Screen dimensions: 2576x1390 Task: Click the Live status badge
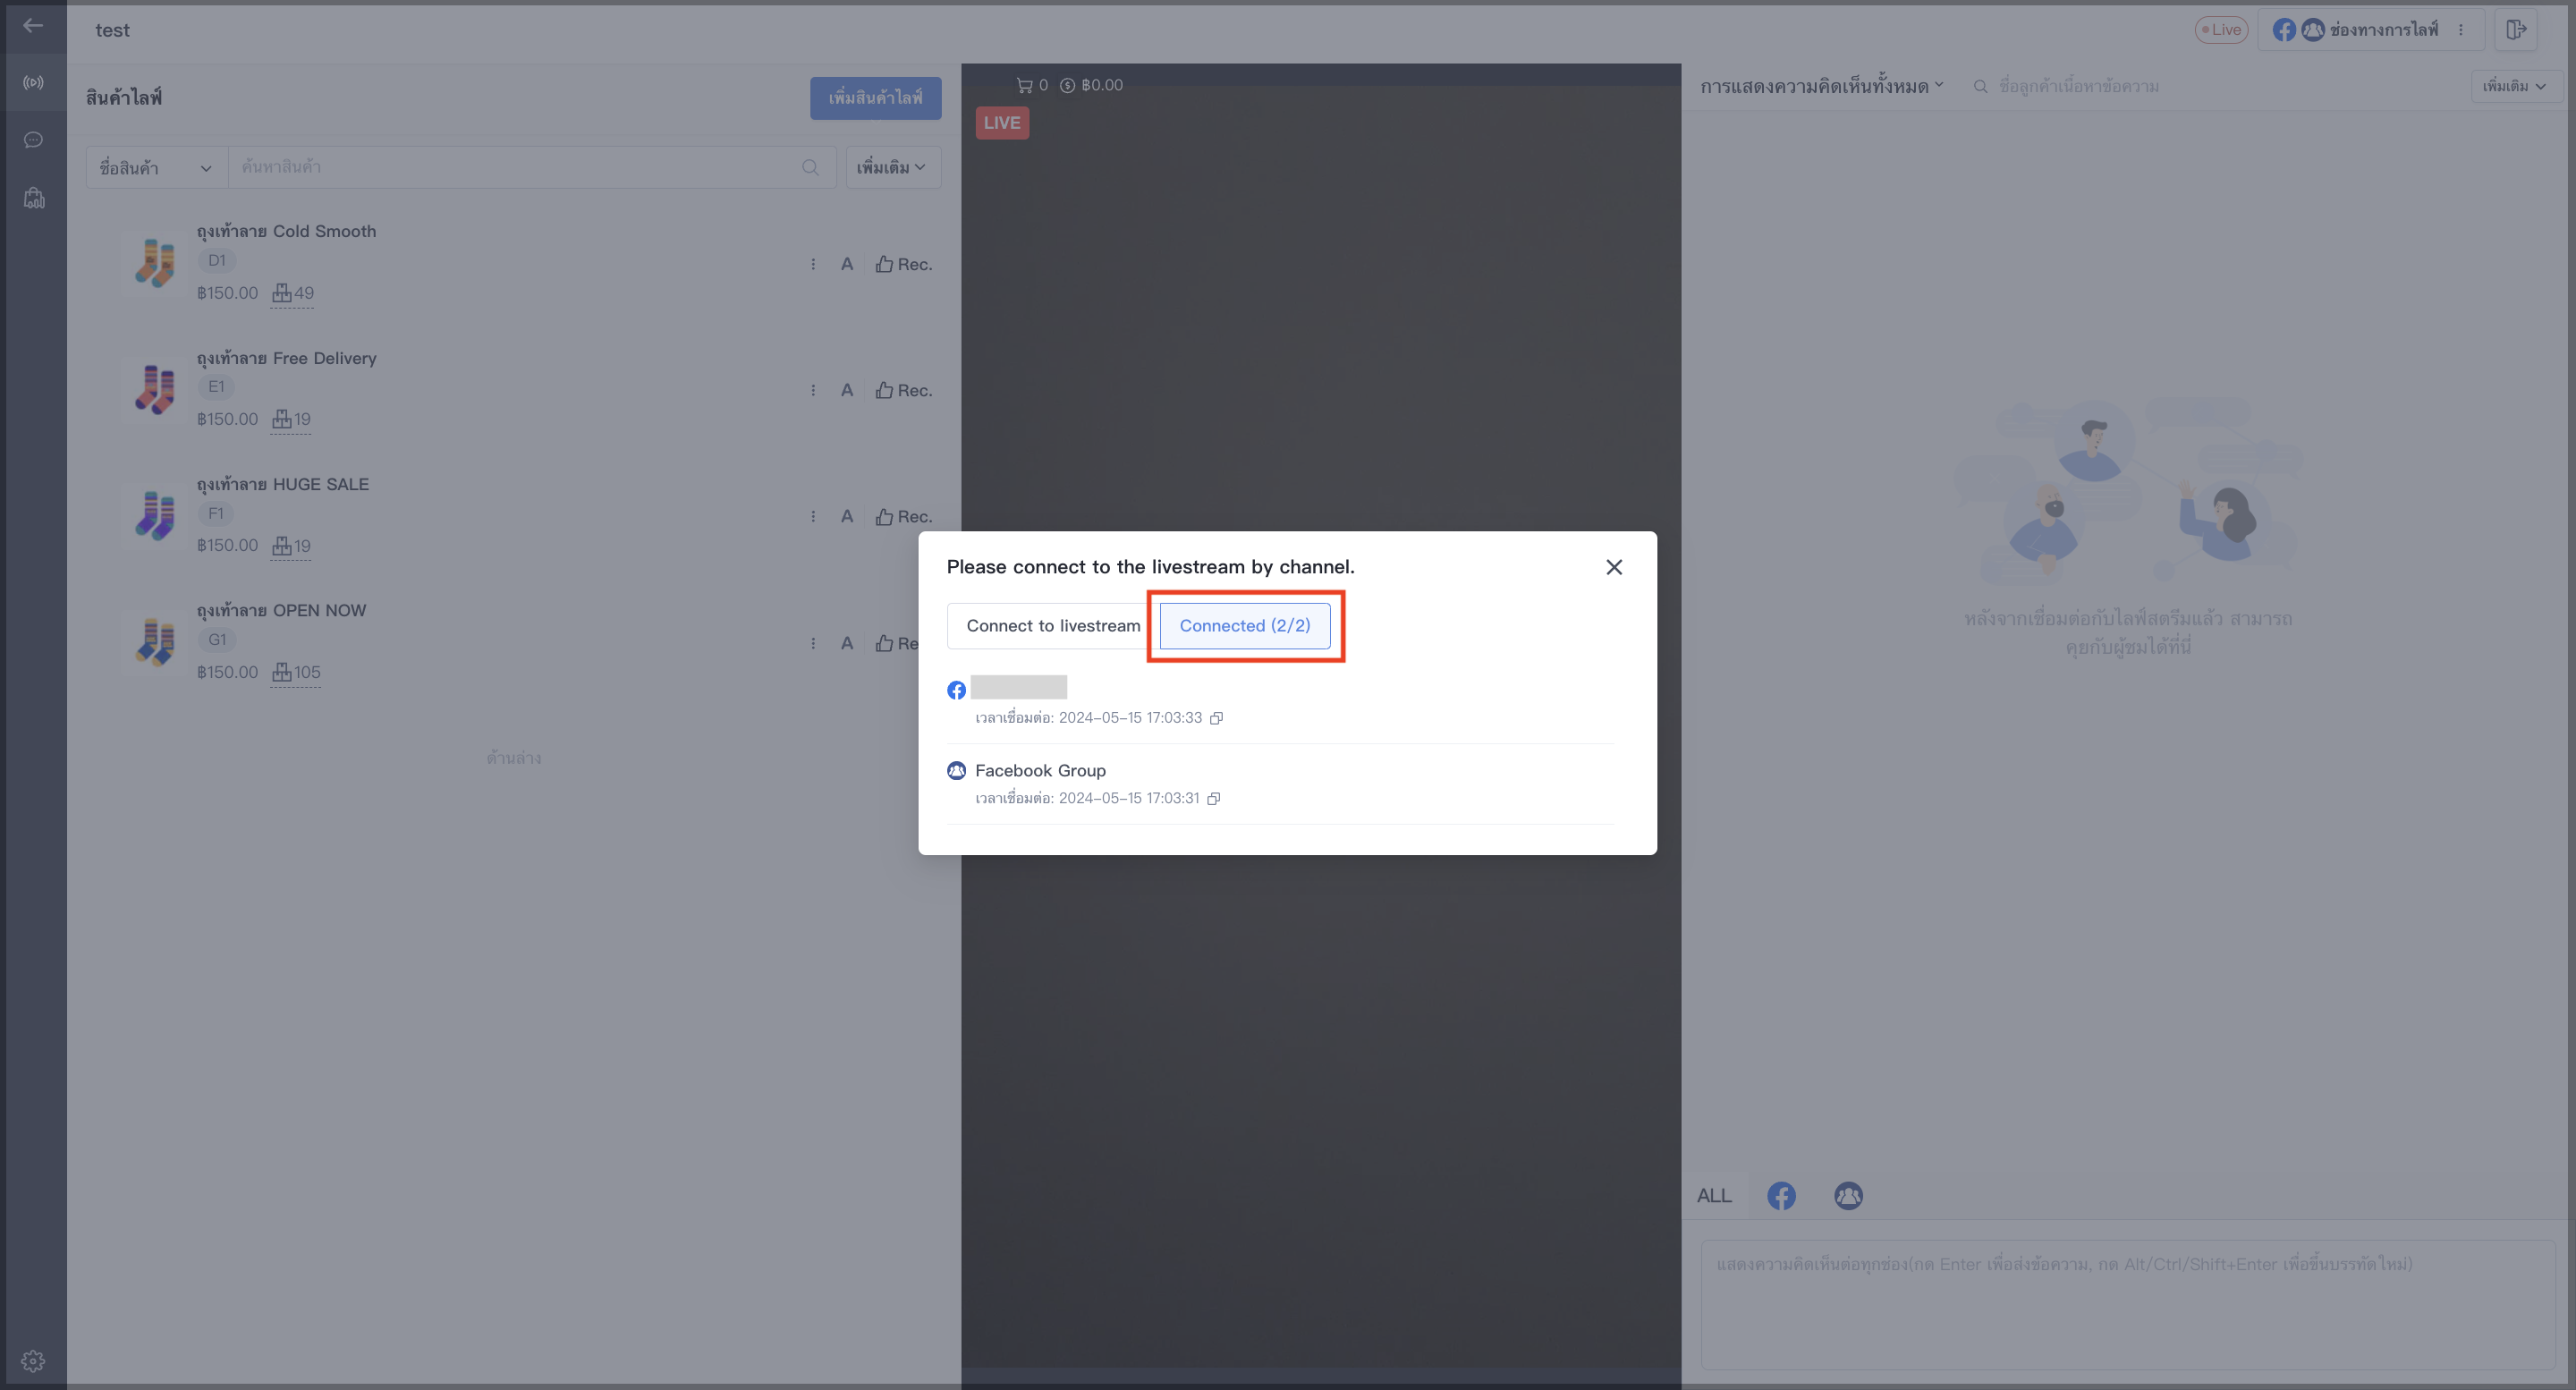point(2221,30)
